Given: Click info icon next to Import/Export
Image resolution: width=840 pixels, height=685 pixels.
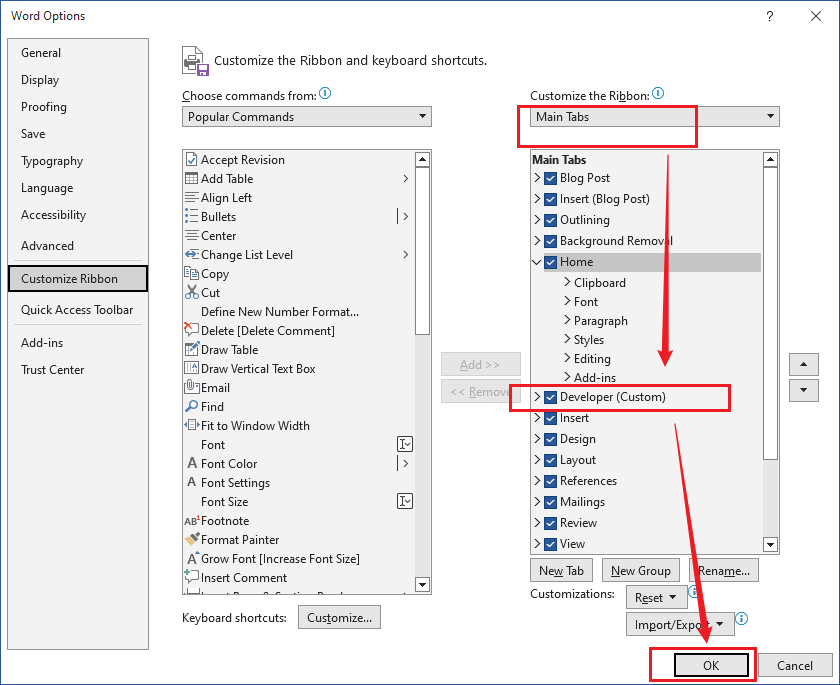Looking at the screenshot, I should (741, 619).
